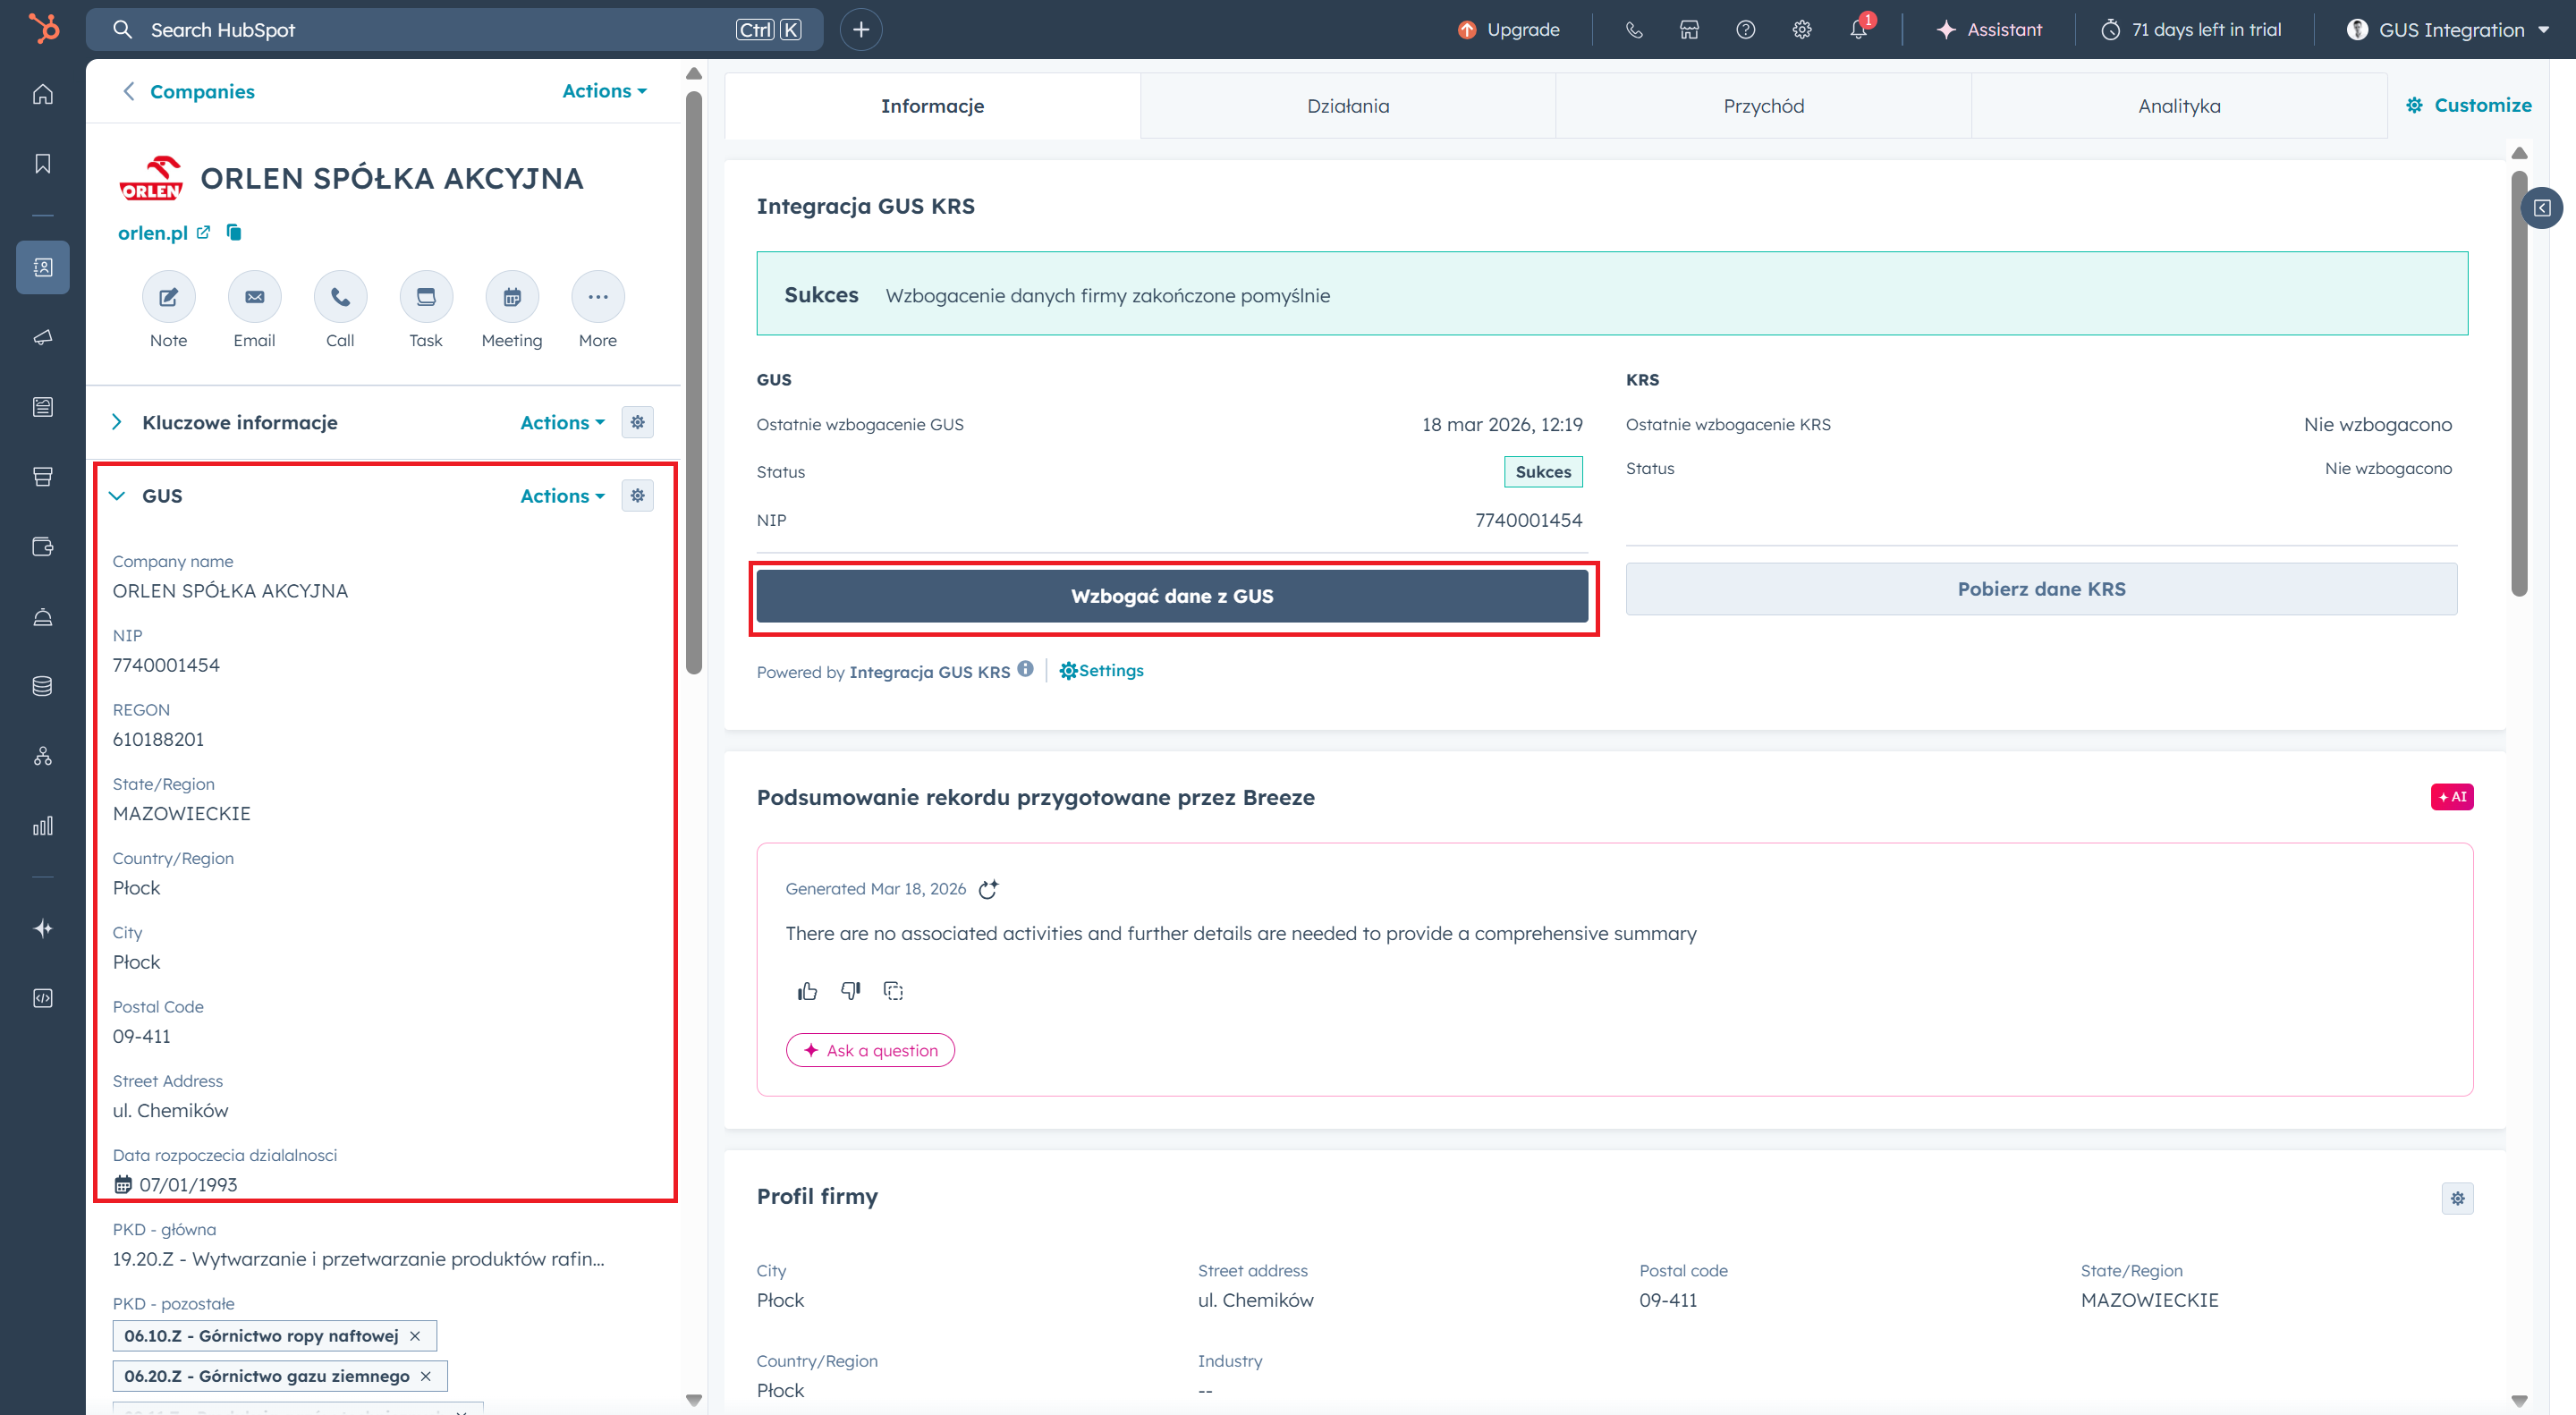Open the Breeze Assistant

1989,30
